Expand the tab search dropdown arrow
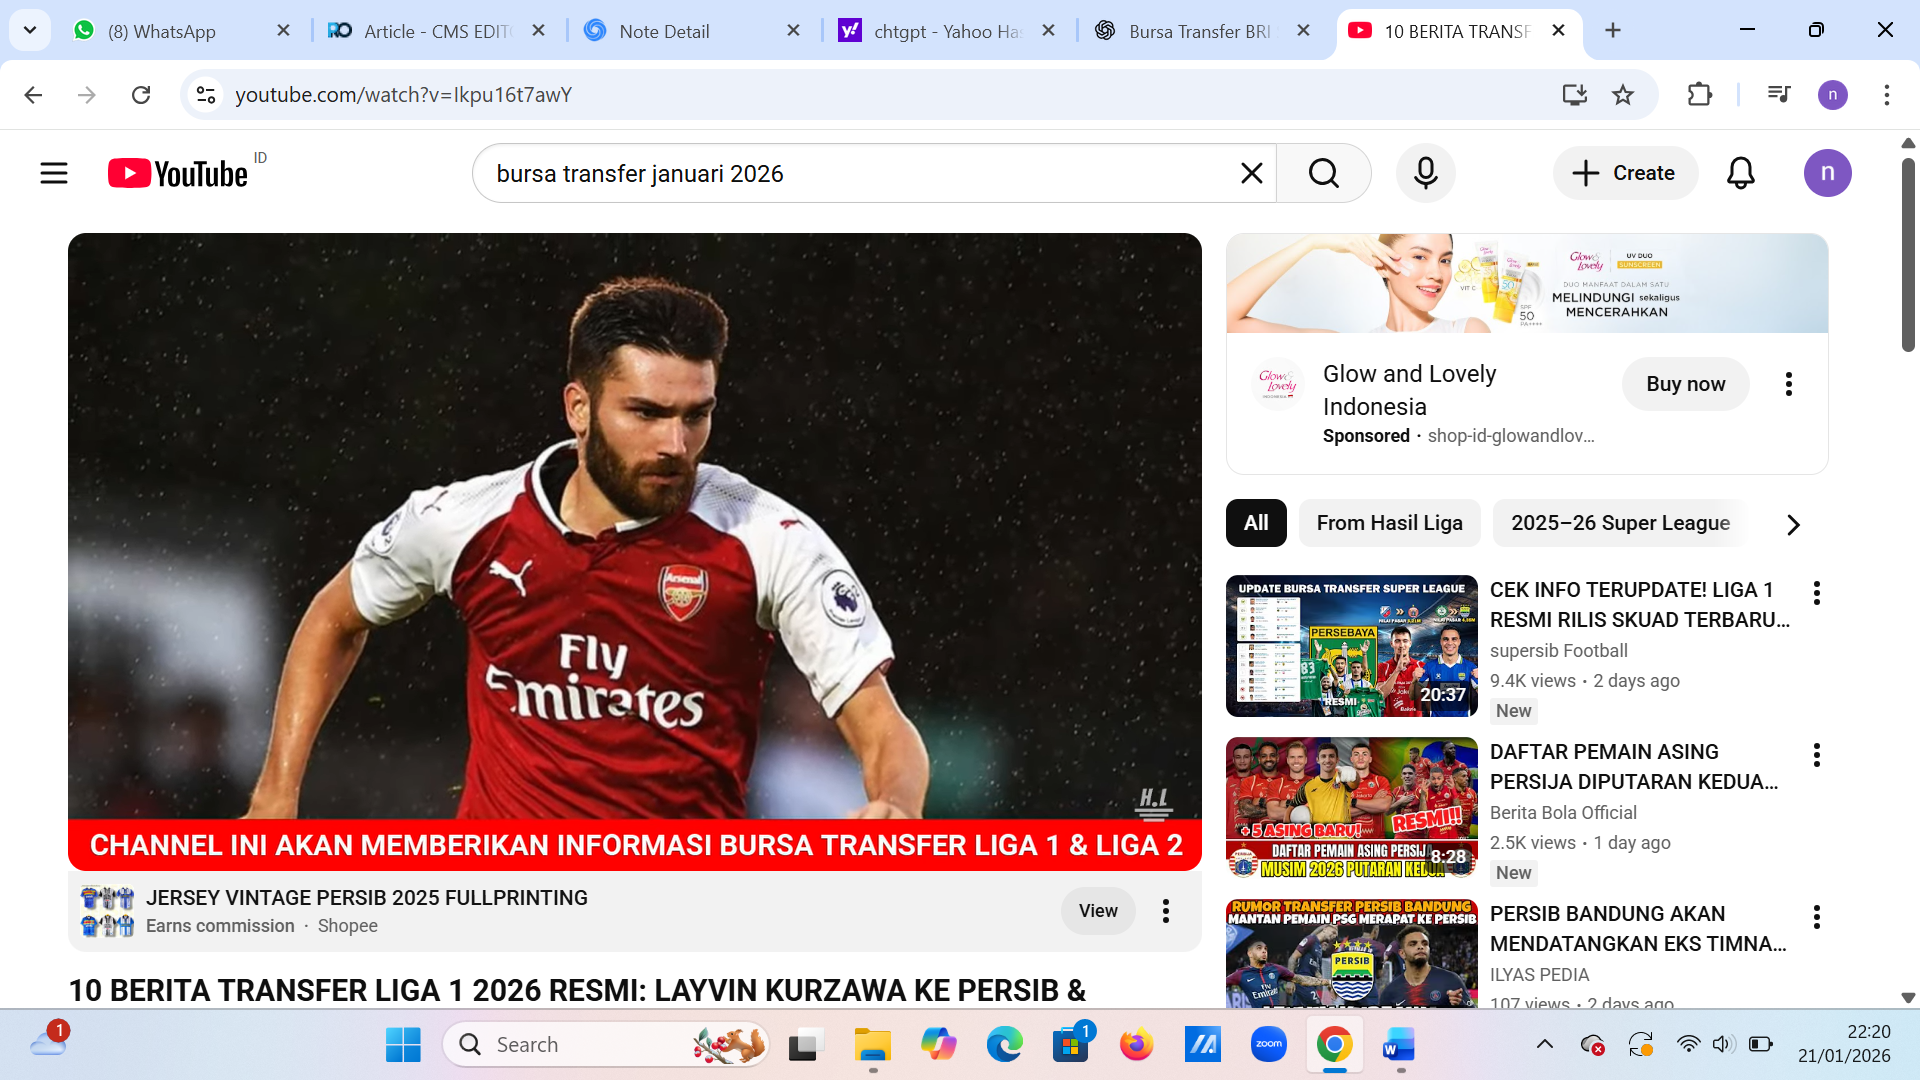Viewport: 1920px width, 1080px height. tap(30, 30)
